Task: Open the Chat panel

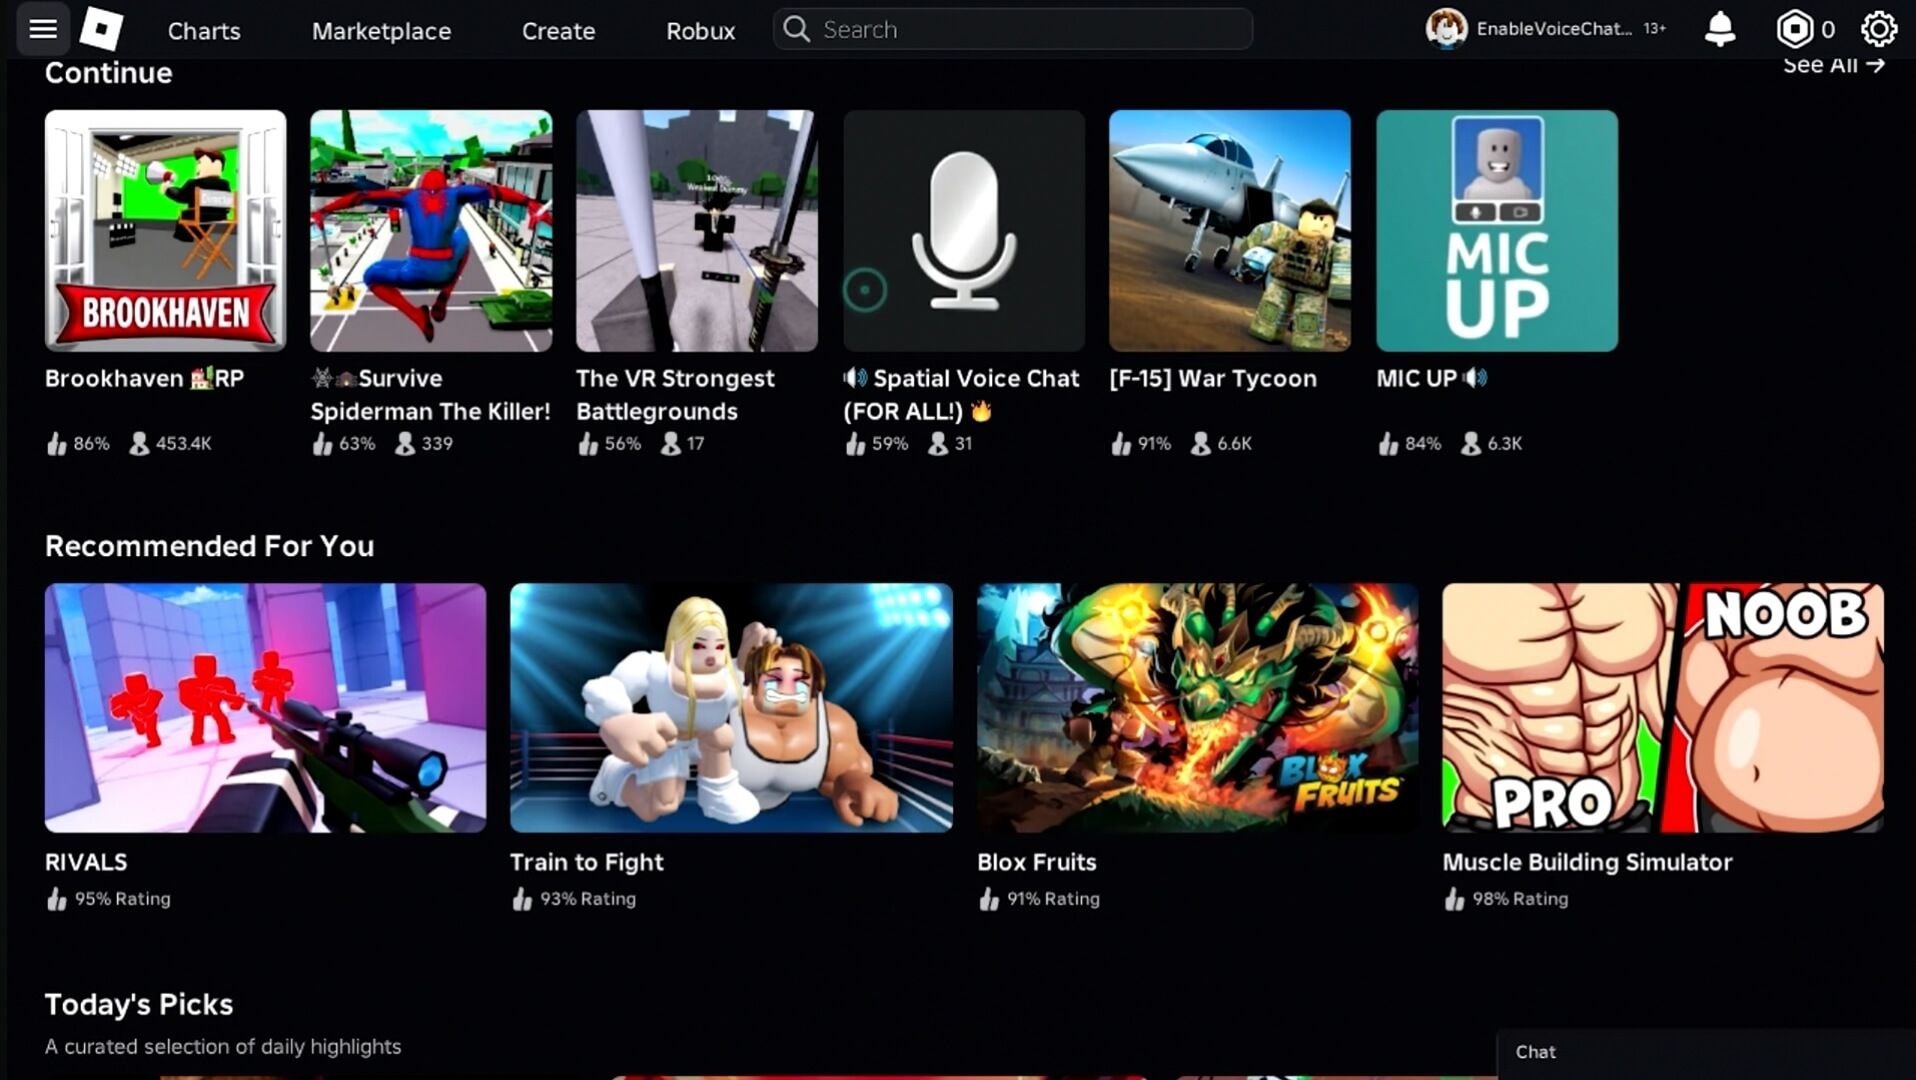Action: tap(1706, 1052)
